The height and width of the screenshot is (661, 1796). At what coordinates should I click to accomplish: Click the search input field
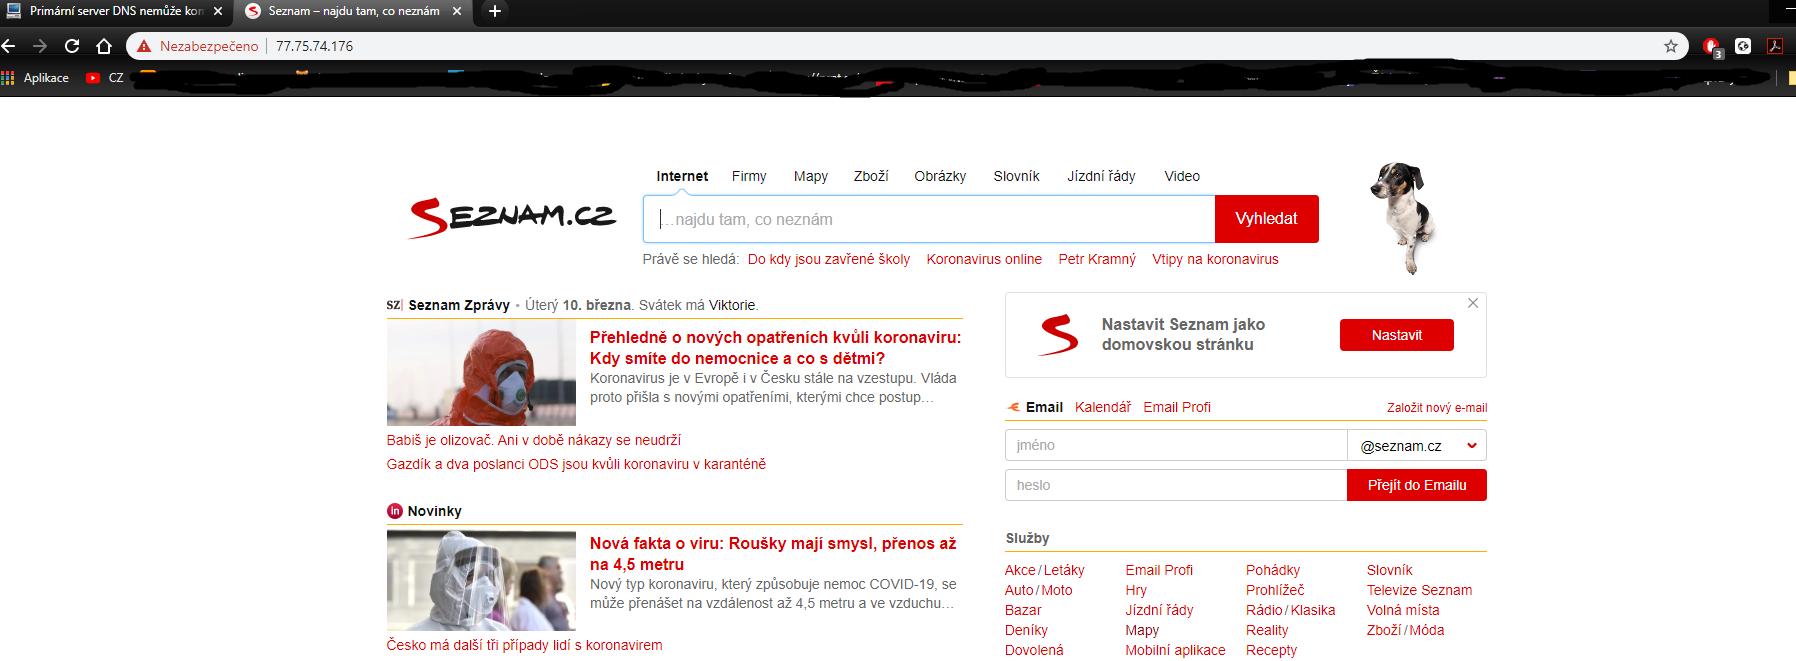(x=930, y=219)
